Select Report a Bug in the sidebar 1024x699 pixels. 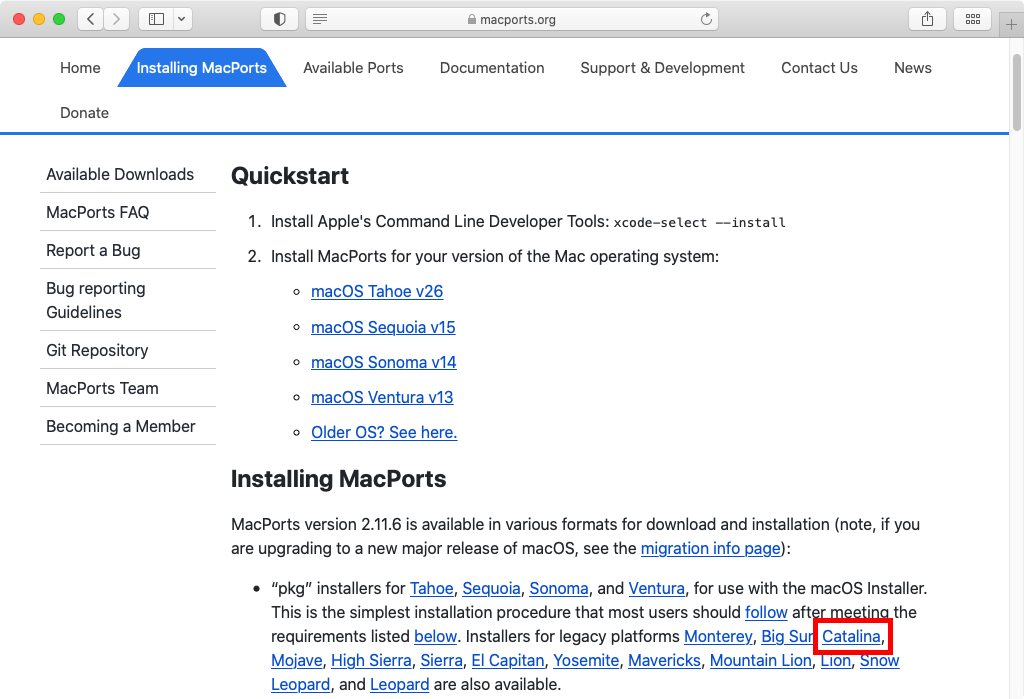(x=93, y=250)
